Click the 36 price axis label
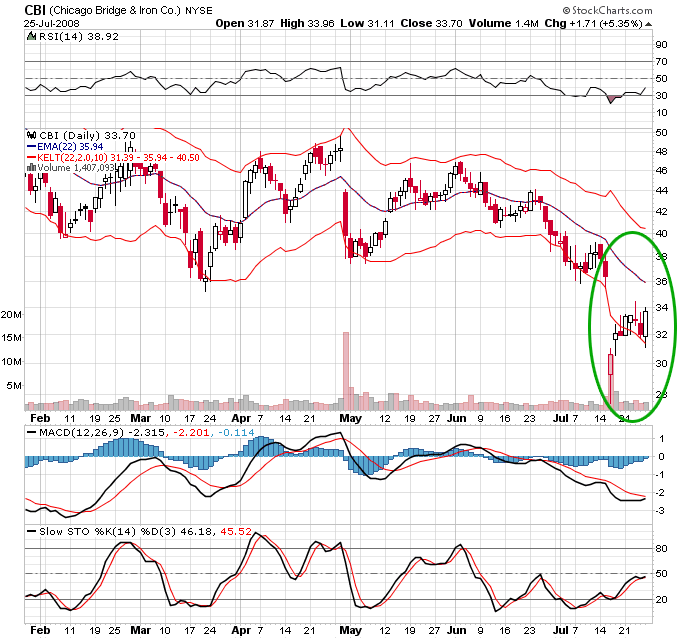Viewport: 684px width, 639px height. [662, 281]
